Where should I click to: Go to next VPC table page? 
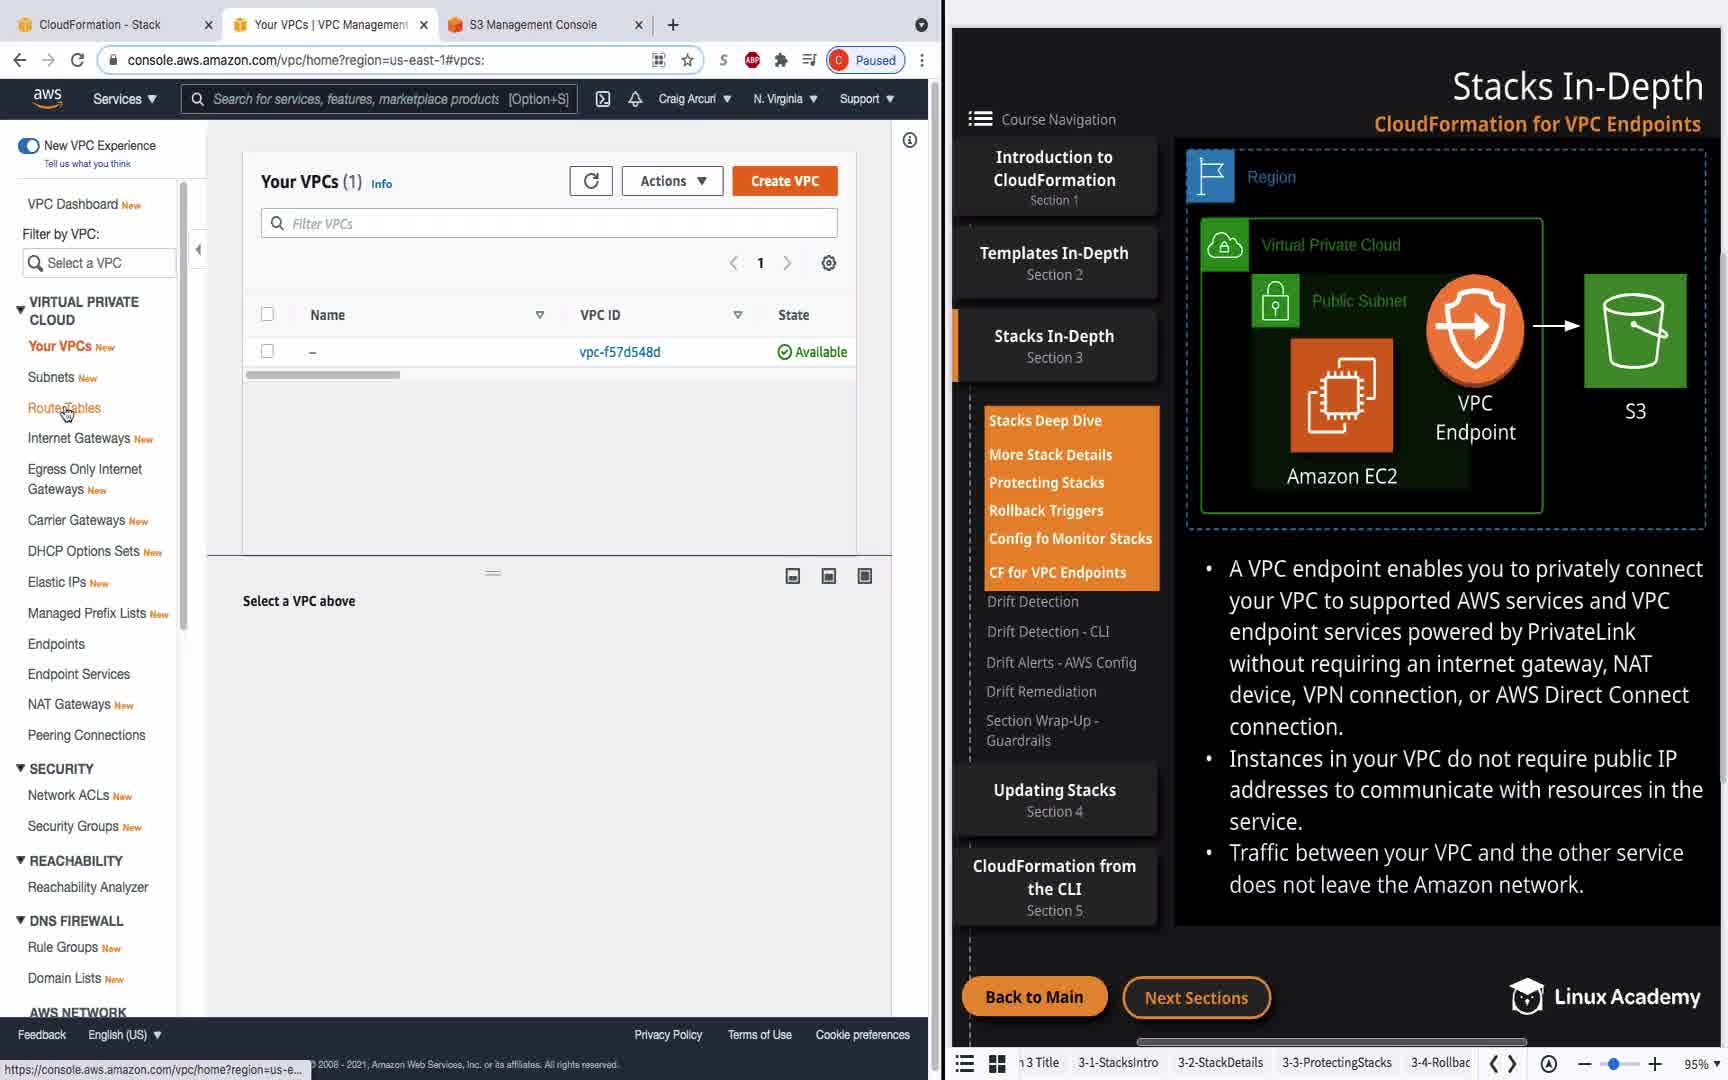tap(787, 263)
